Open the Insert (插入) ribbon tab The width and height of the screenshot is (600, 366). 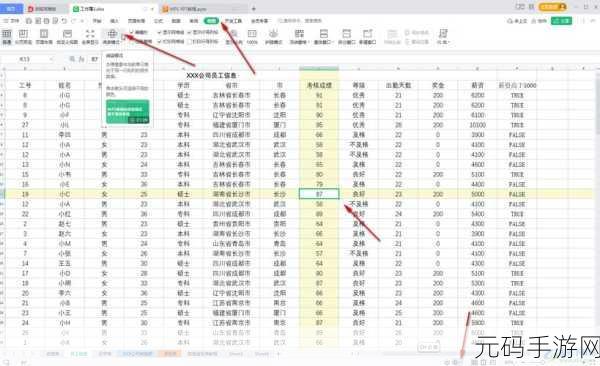114,21
